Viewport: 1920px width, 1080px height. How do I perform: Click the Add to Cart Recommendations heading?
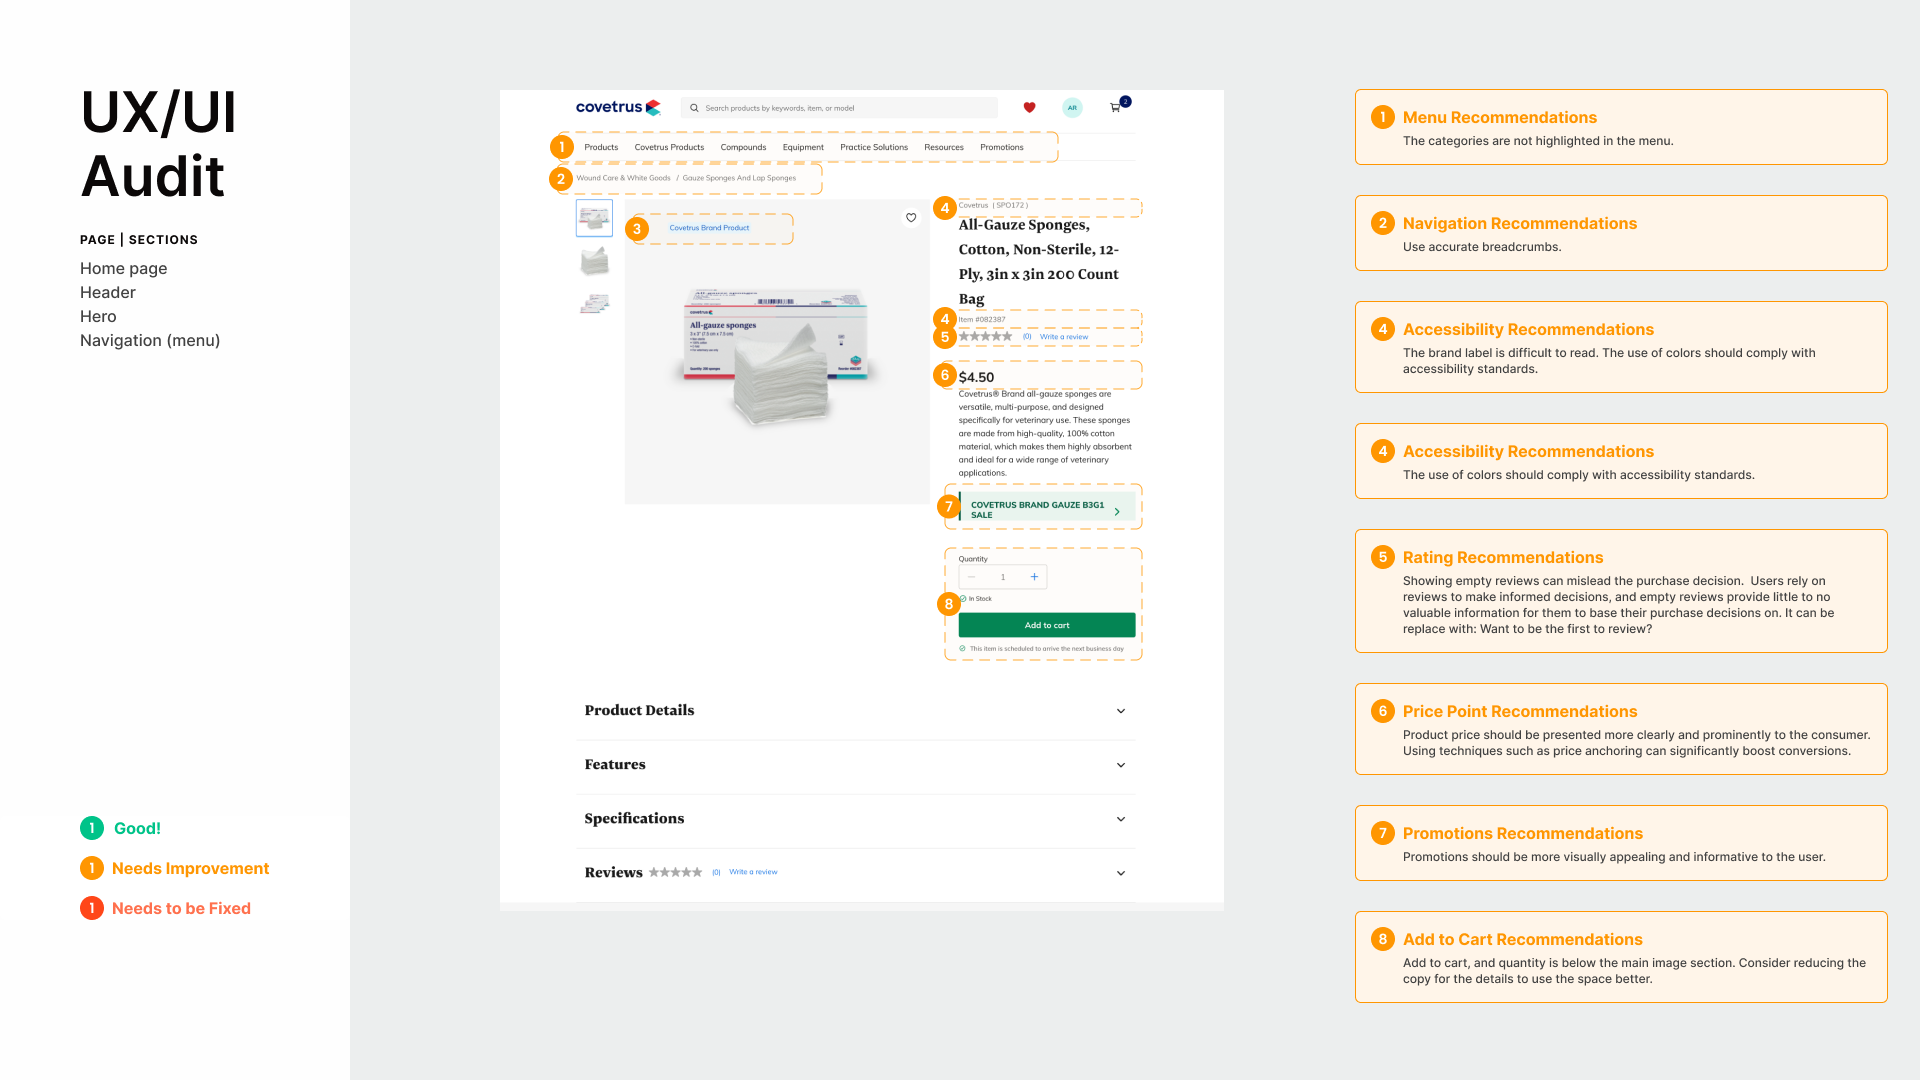pyautogui.click(x=1523, y=939)
